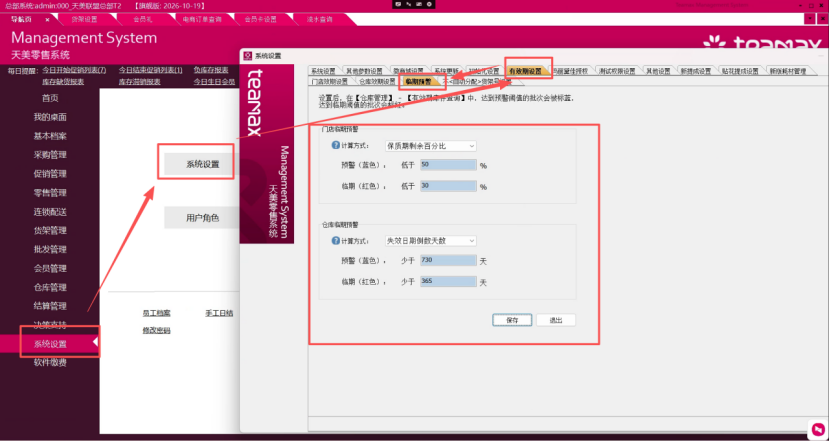Click the 退出 button
The height and width of the screenshot is (441, 829).
click(556, 320)
